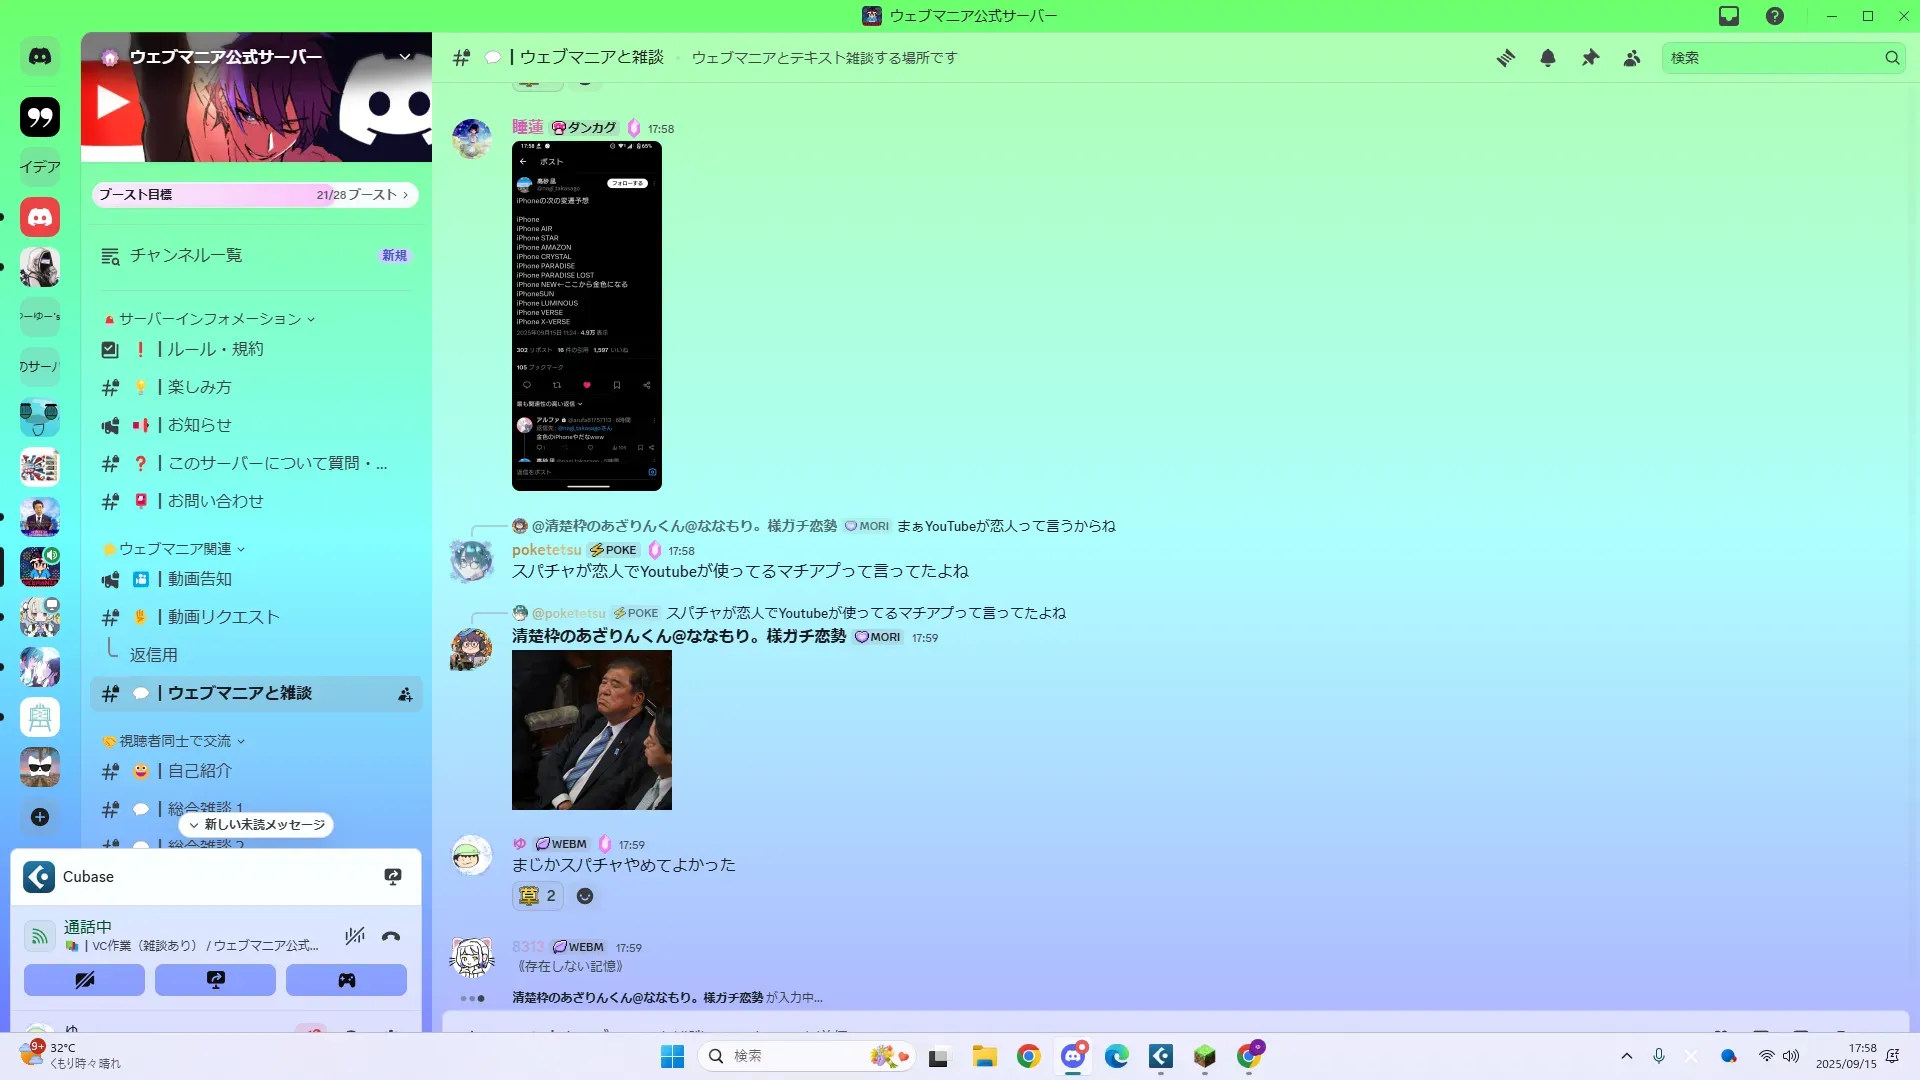Open チャンネル一覧 channel browser
Screen dimensions: 1920x1080
point(186,256)
